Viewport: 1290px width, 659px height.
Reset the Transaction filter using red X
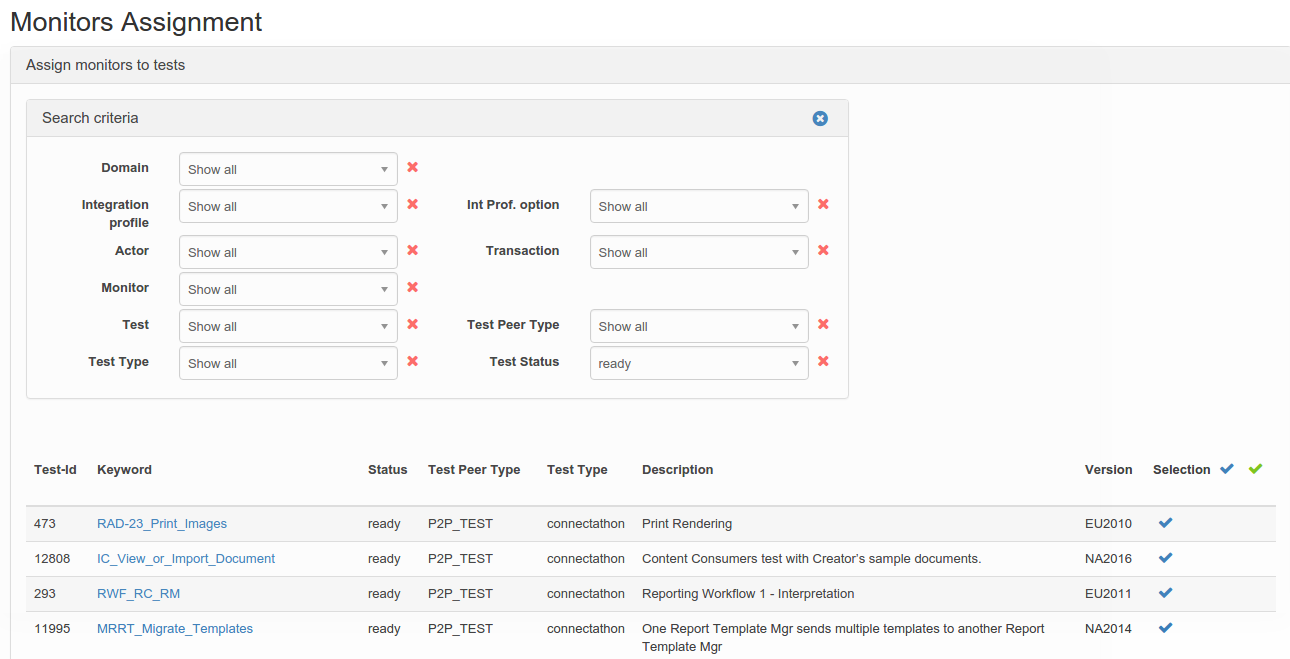pos(823,251)
